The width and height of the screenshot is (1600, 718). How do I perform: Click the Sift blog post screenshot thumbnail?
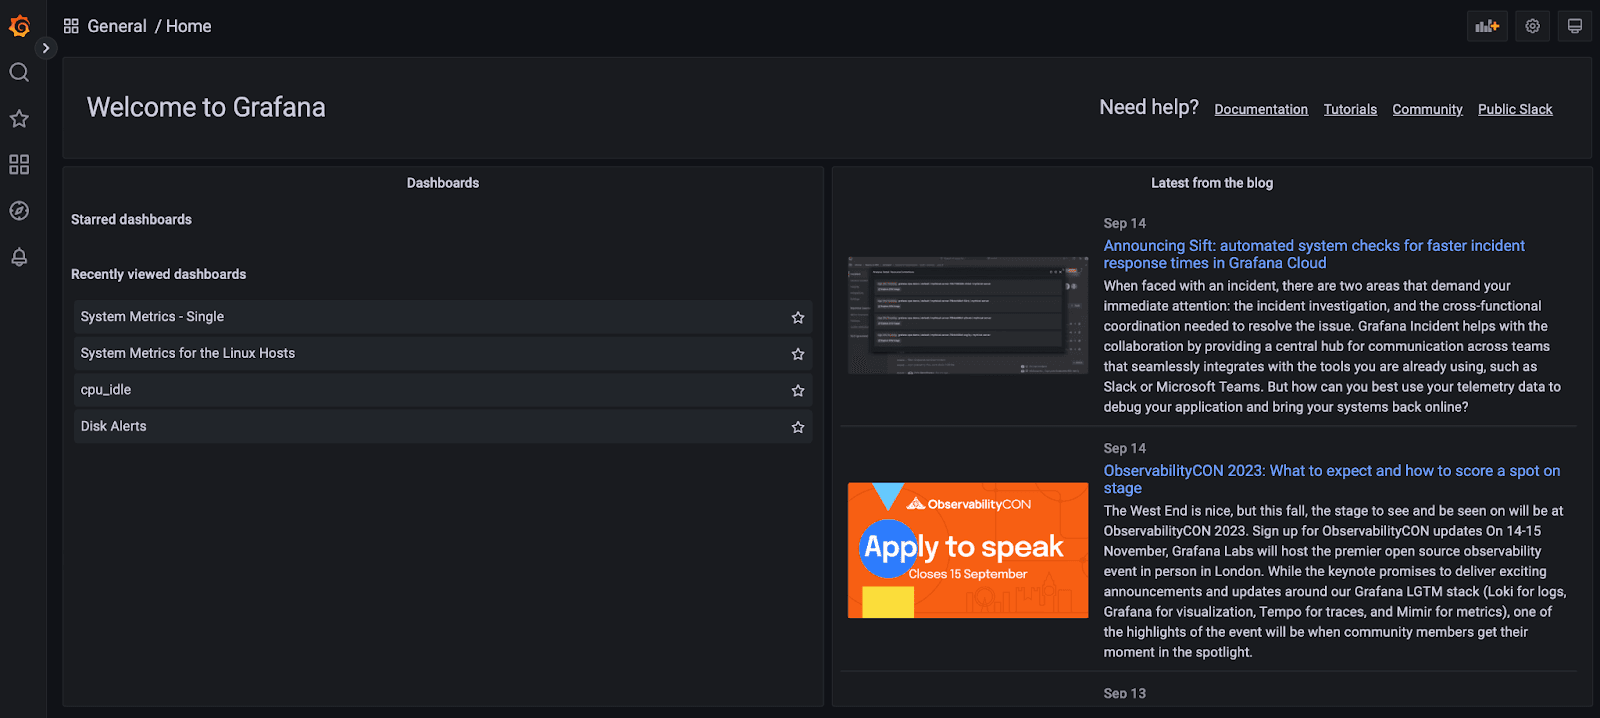pos(968,315)
